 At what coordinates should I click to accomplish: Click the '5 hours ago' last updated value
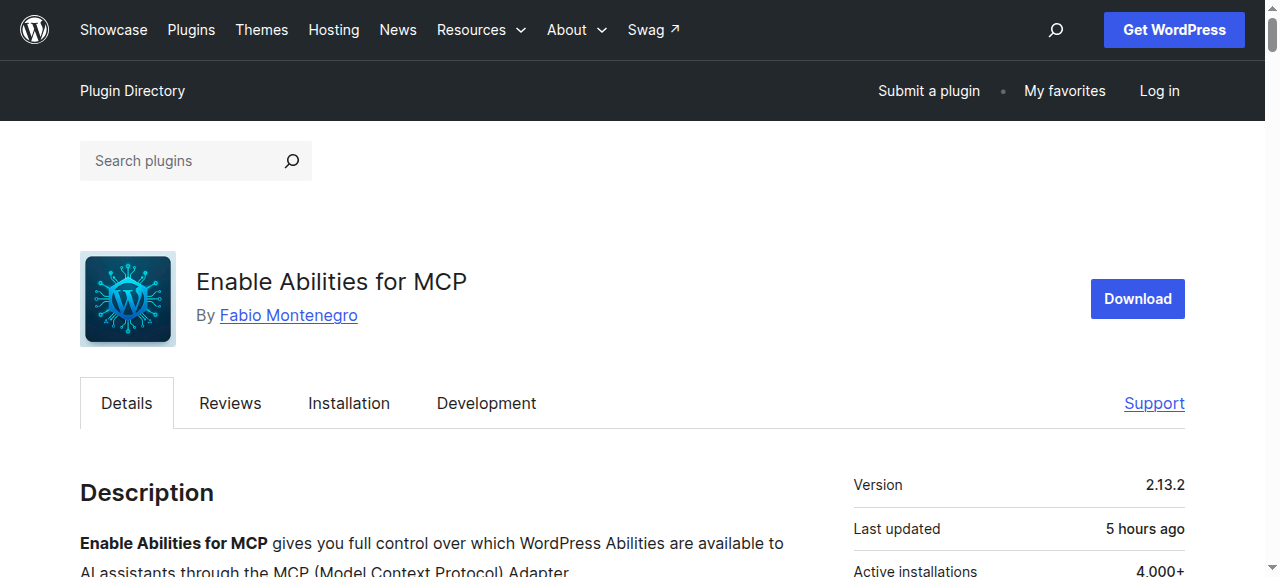pyautogui.click(x=1145, y=529)
